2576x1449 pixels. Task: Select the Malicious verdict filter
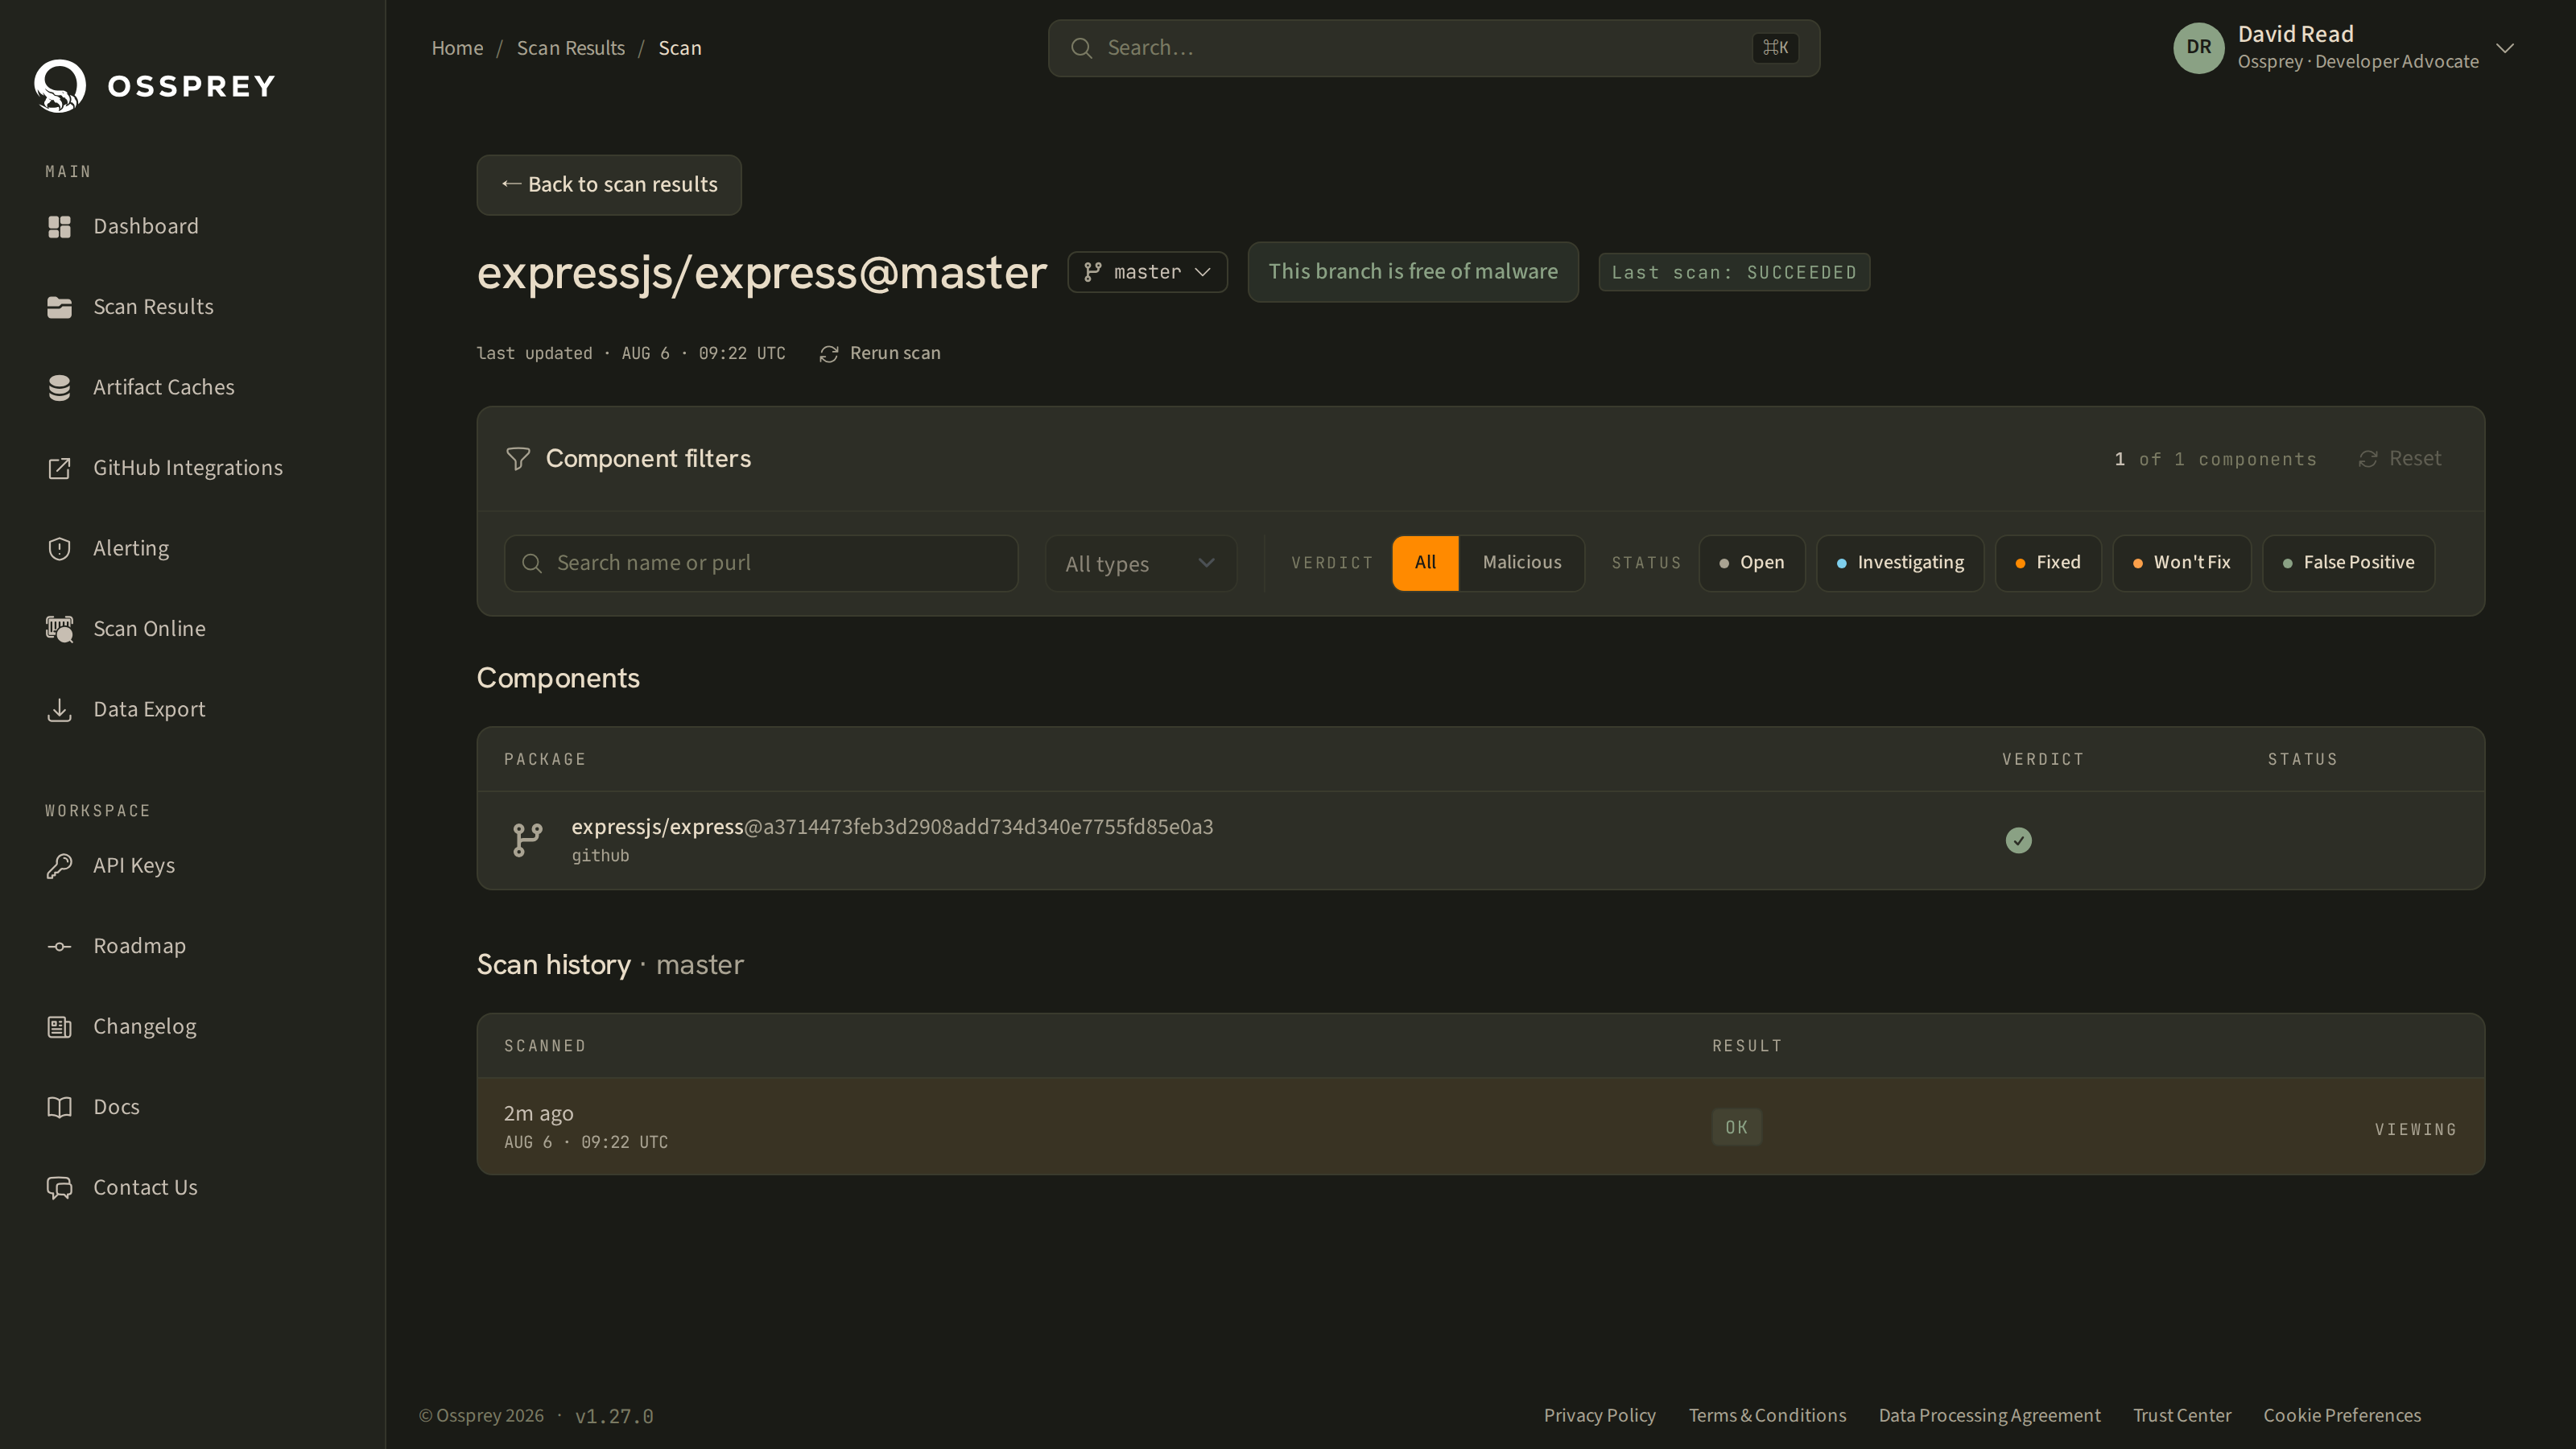coord(1521,563)
